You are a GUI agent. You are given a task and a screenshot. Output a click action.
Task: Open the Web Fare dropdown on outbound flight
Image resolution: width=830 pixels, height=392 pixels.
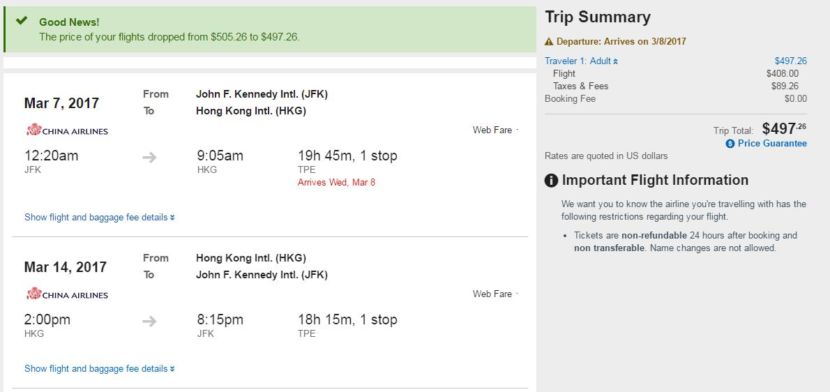495,130
